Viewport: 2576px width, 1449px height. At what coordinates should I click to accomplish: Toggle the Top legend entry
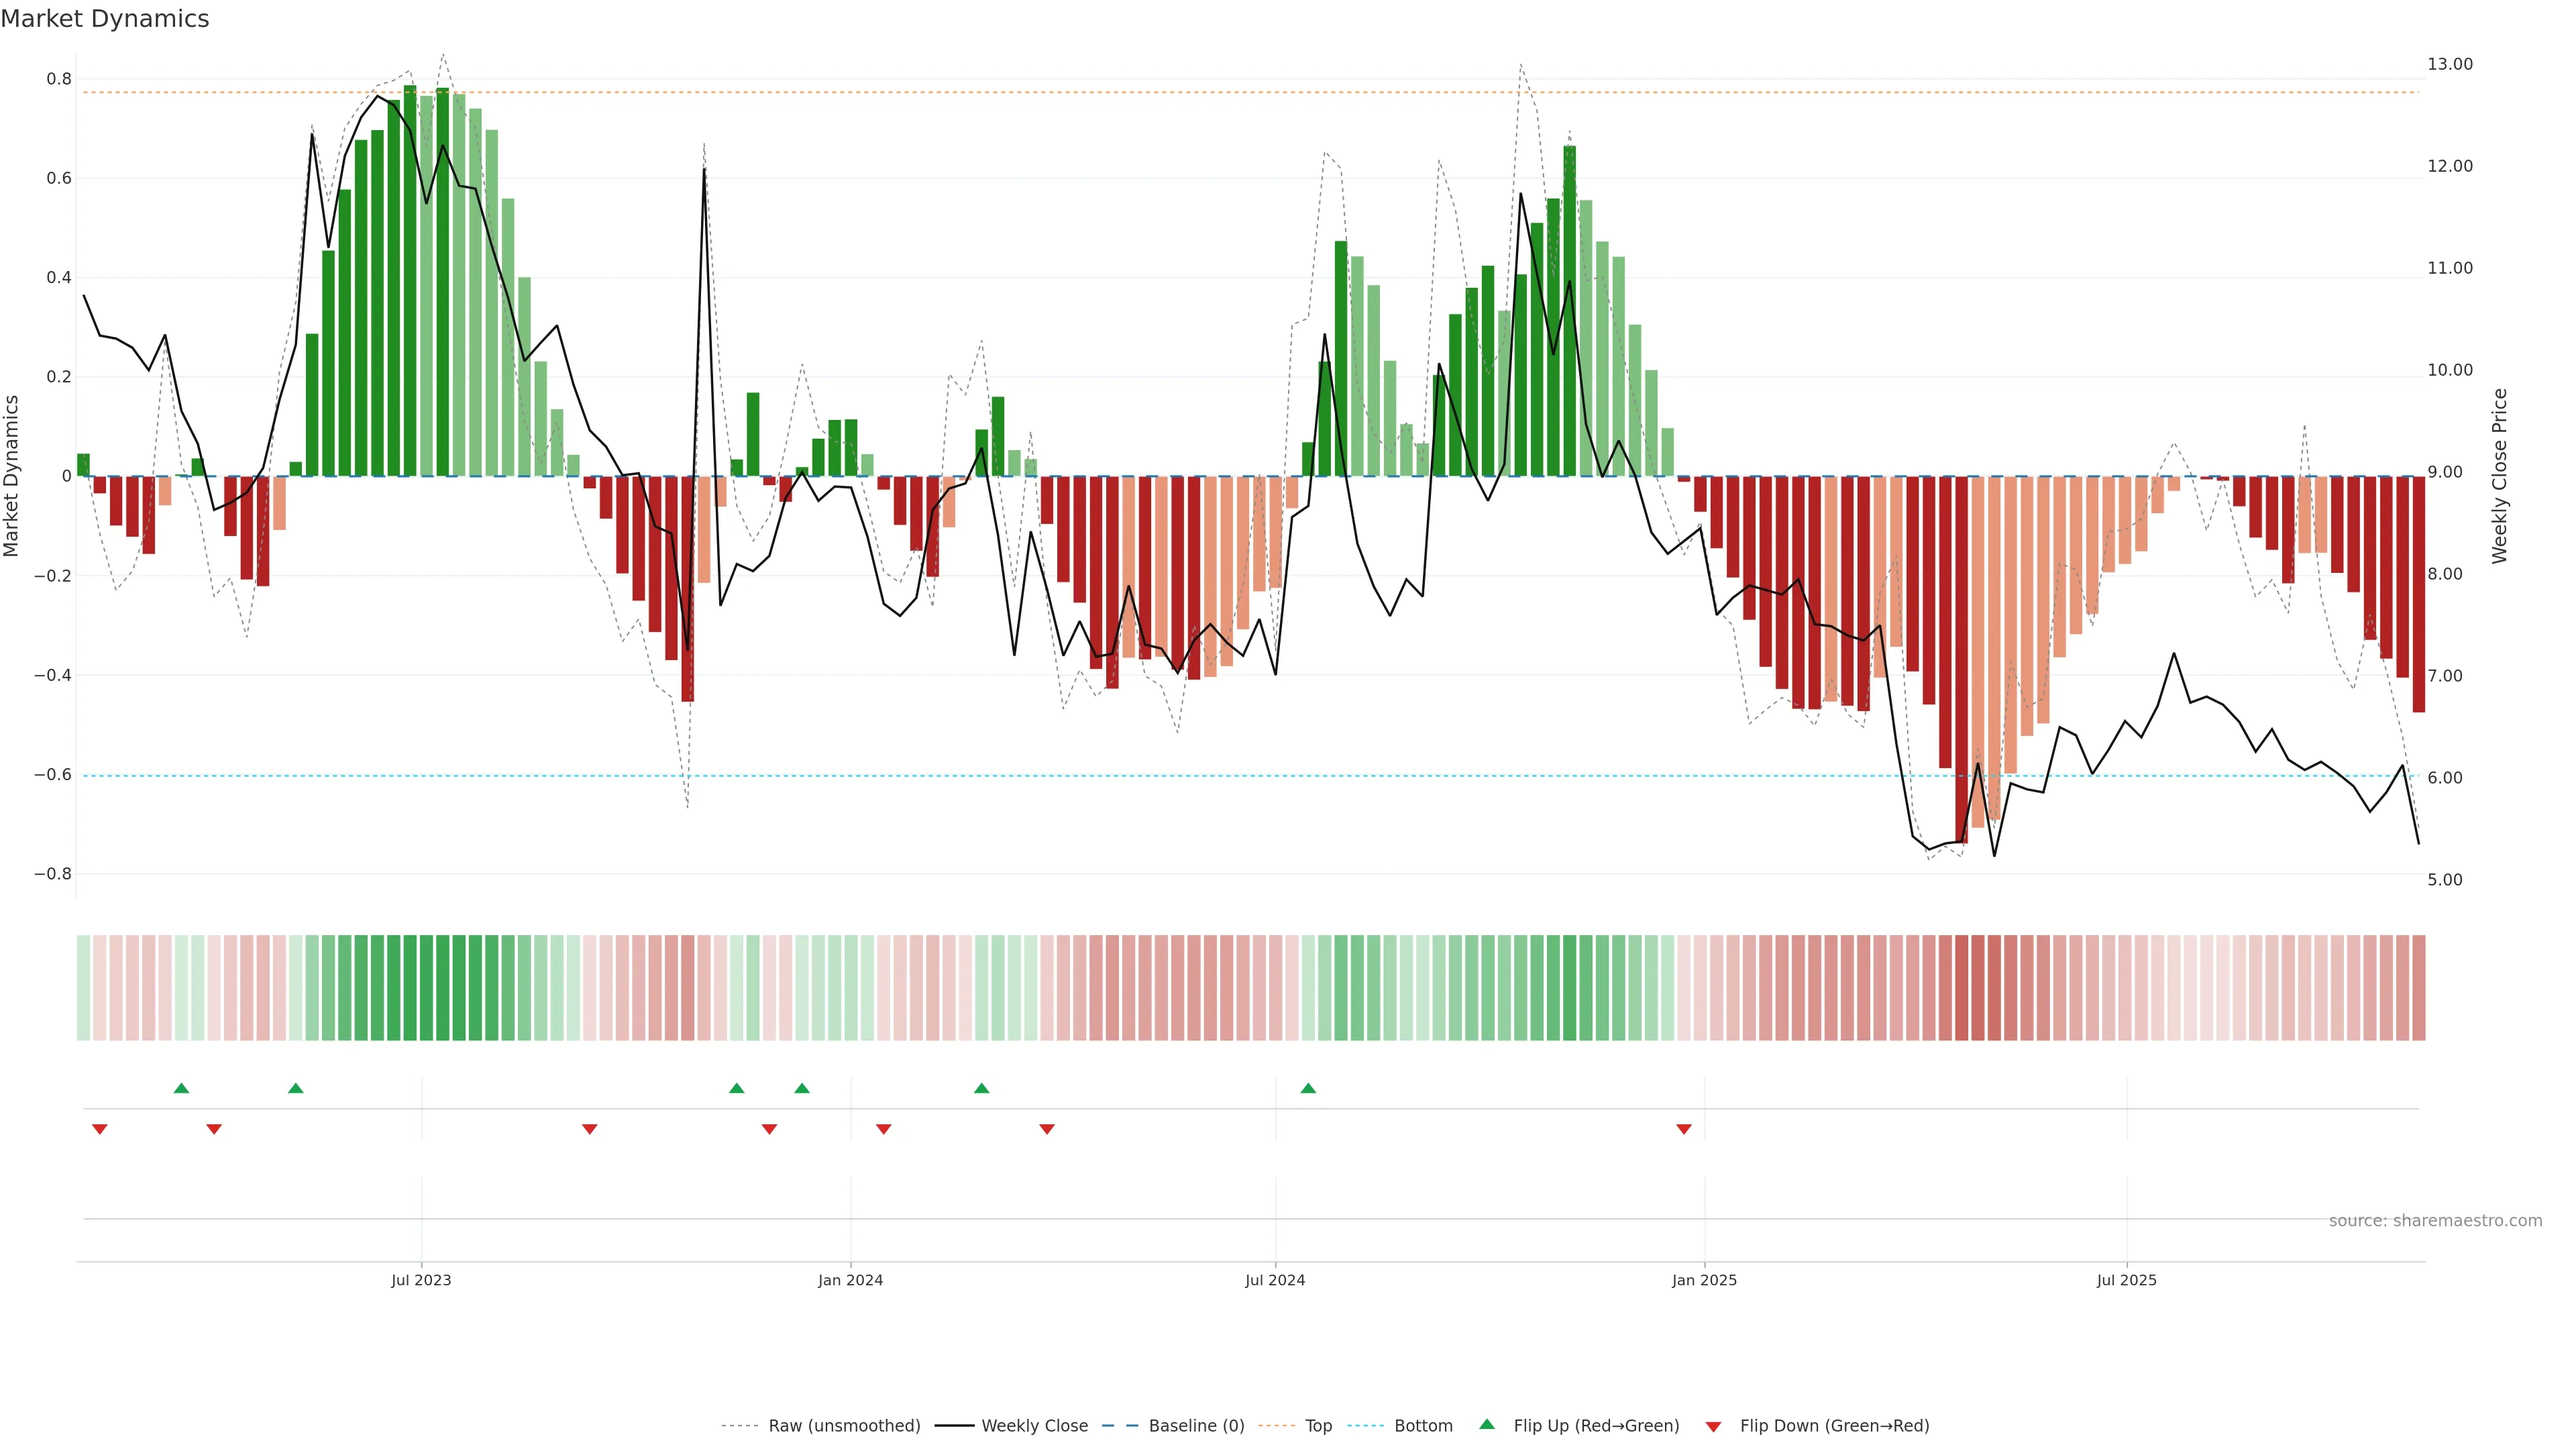point(1318,1426)
